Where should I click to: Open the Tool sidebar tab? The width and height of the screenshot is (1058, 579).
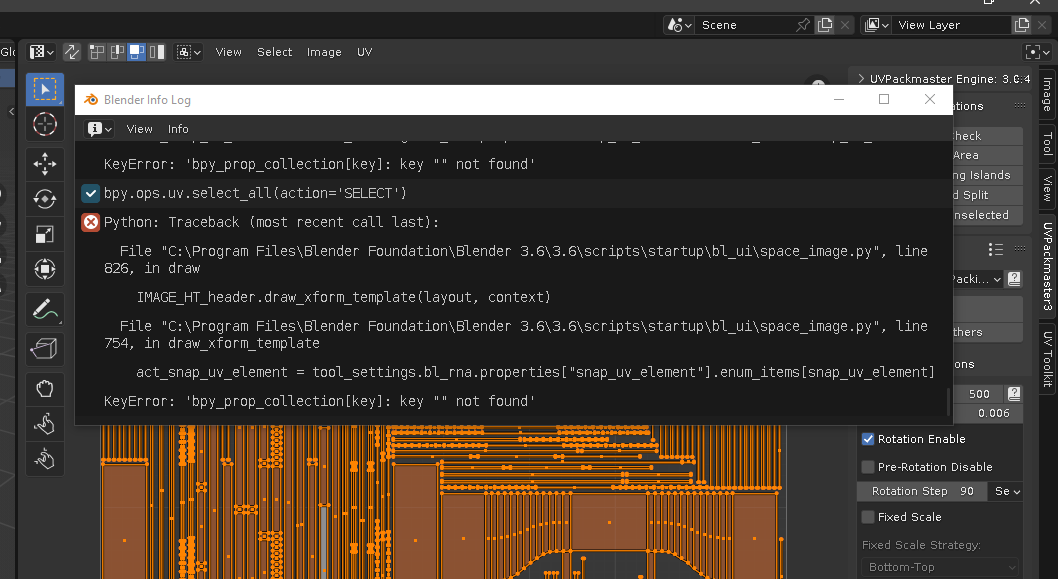click(1047, 143)
